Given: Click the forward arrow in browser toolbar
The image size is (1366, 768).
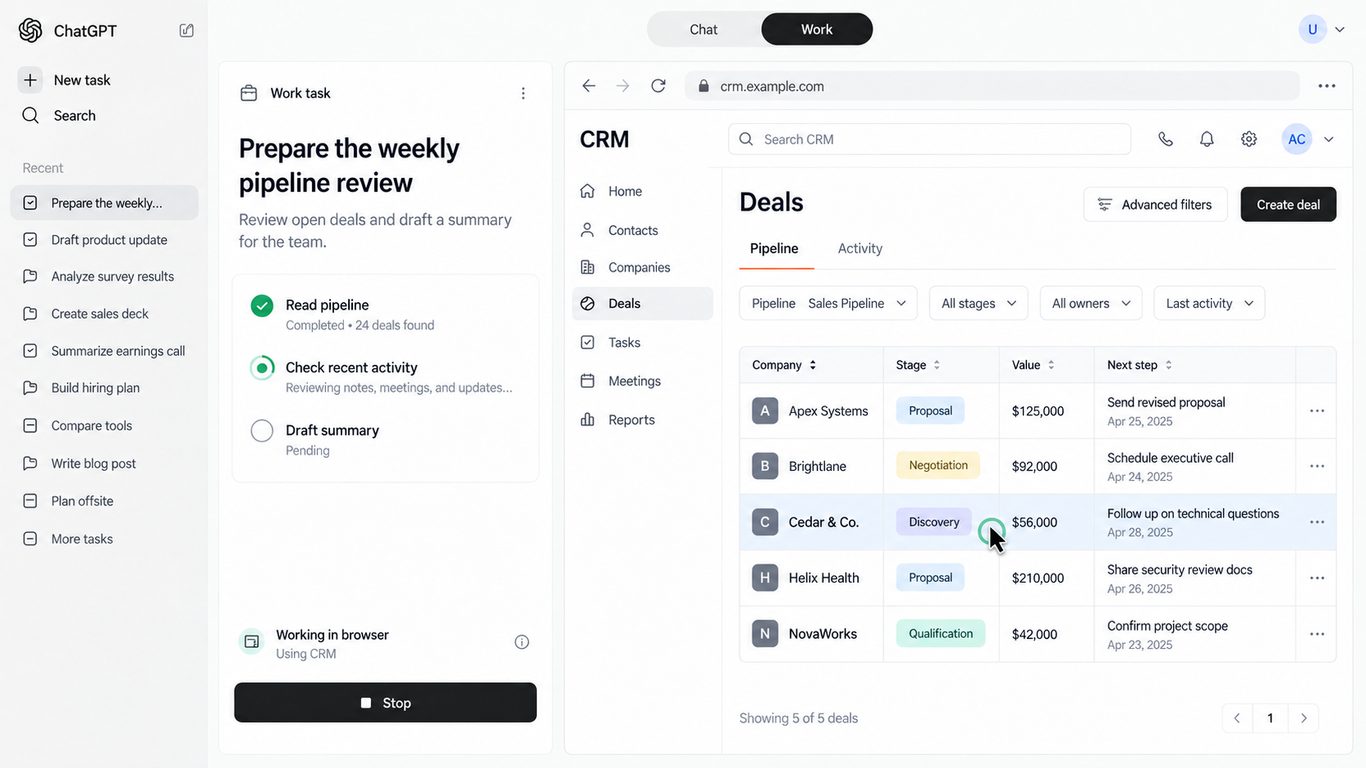Looking at the screenshot, I should pos(623,86).
